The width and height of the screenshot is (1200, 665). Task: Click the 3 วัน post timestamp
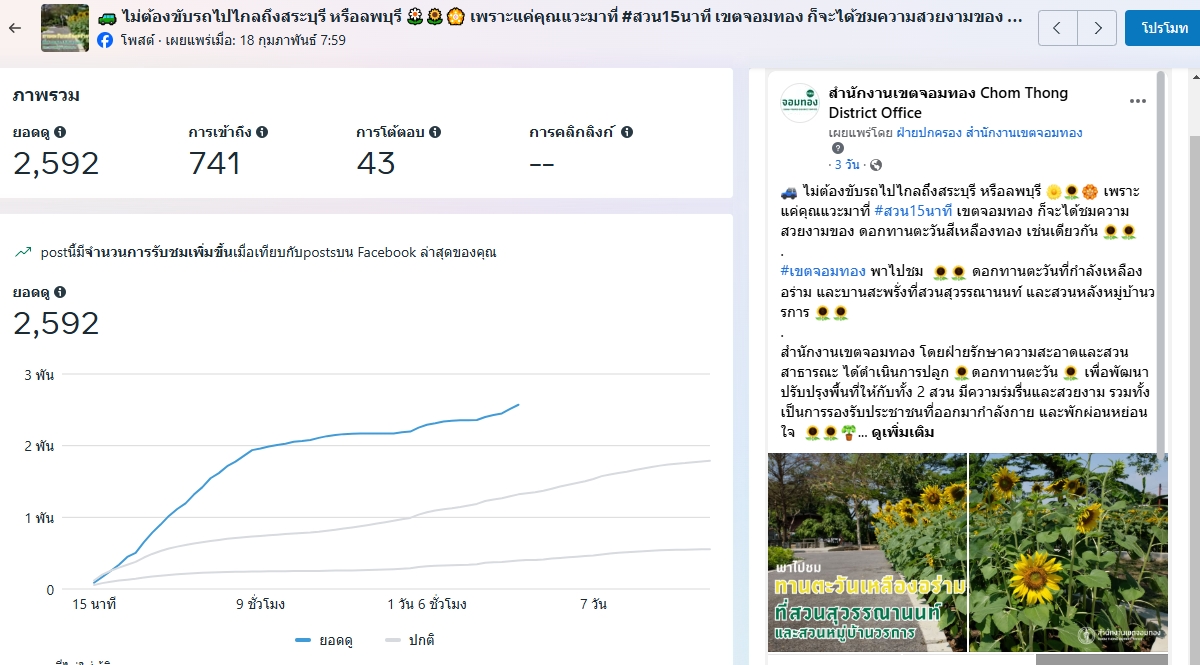point(846,164)
